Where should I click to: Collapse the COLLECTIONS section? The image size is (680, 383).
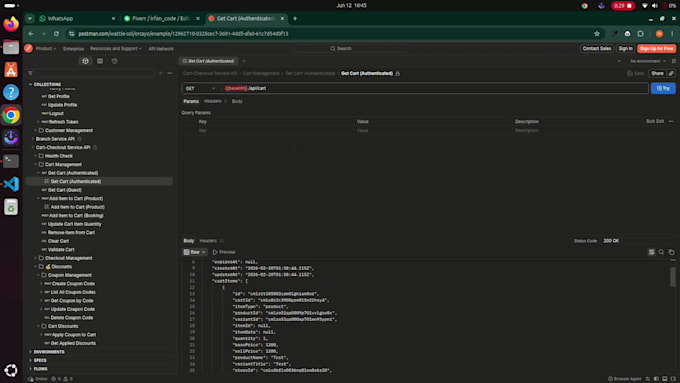coord(30,85)
